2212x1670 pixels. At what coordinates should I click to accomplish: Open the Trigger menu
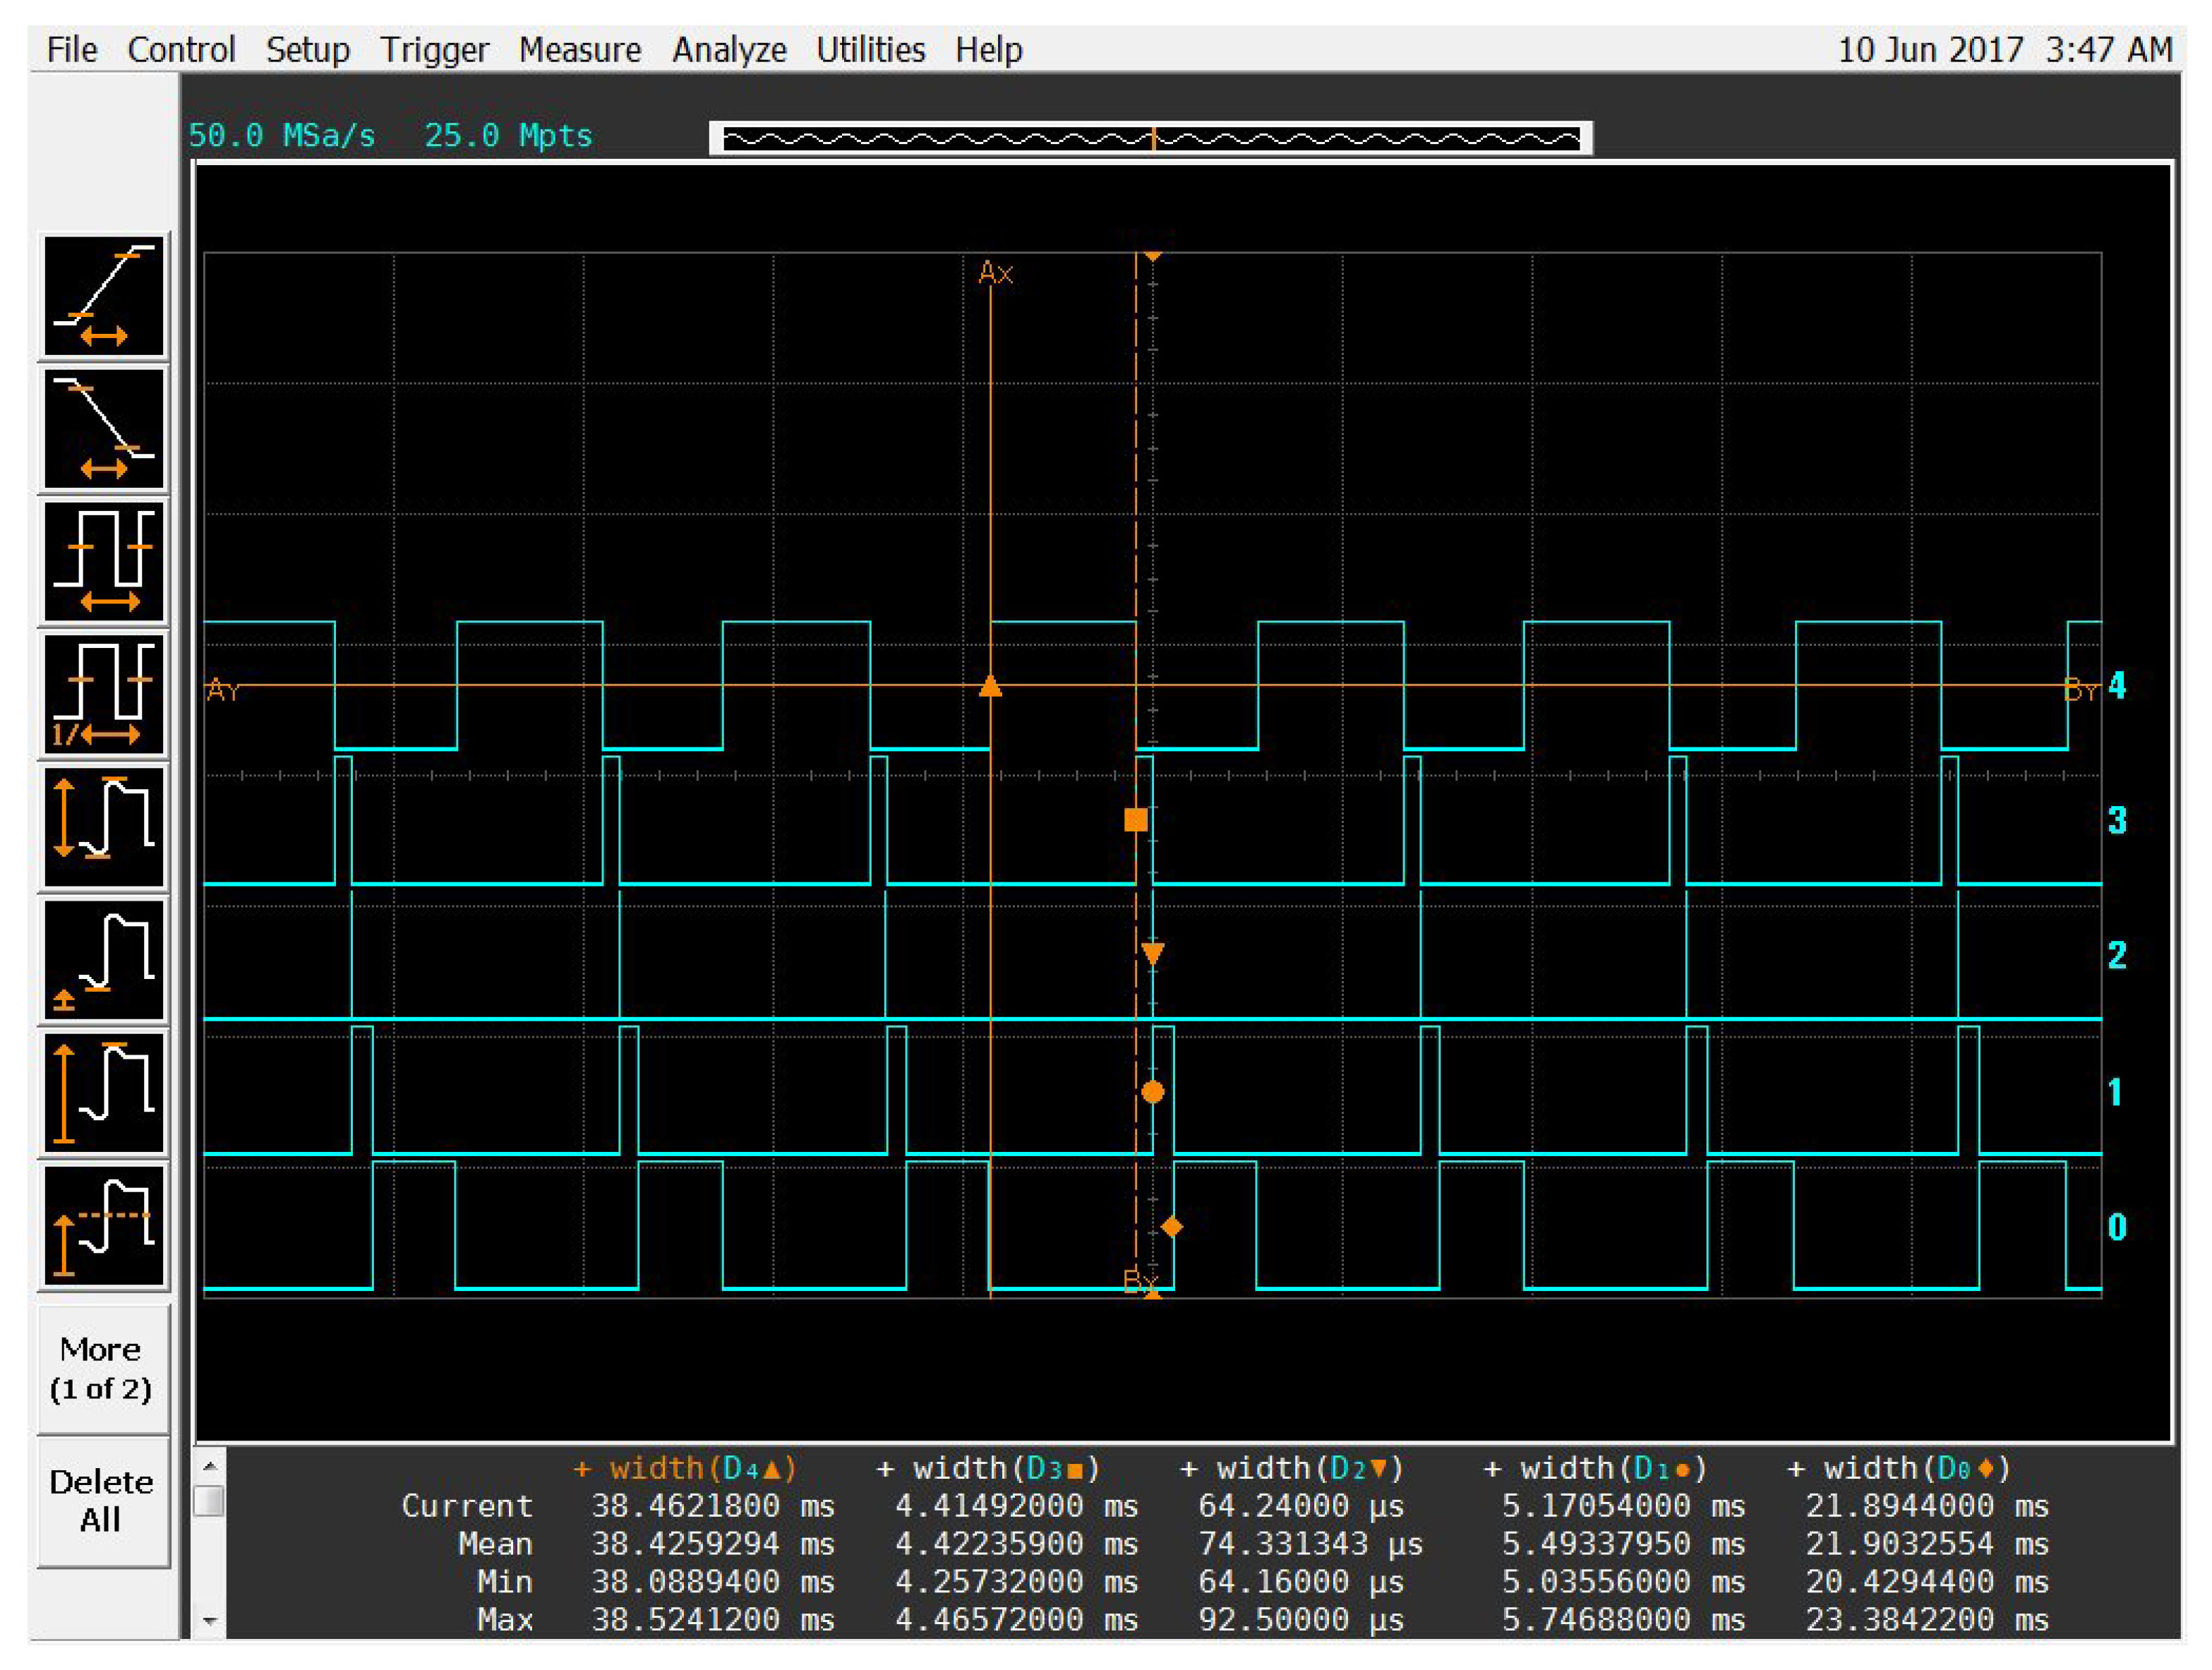434,49
